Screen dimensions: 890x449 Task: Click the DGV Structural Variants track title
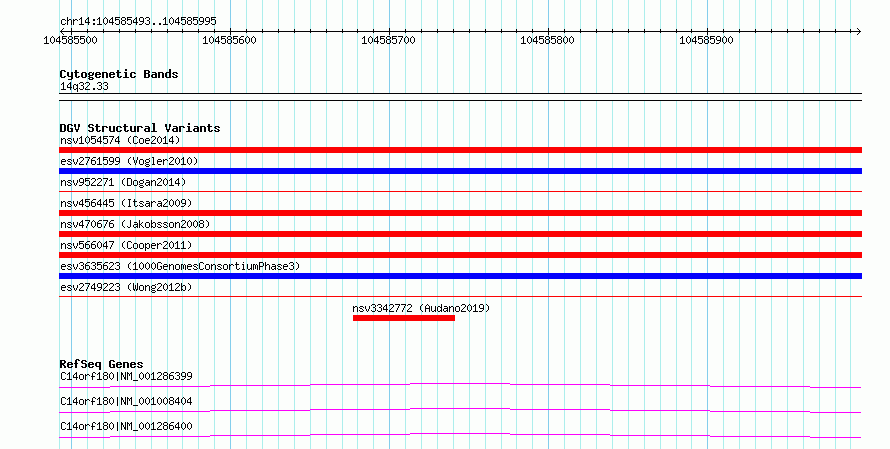tap(140, 128)
